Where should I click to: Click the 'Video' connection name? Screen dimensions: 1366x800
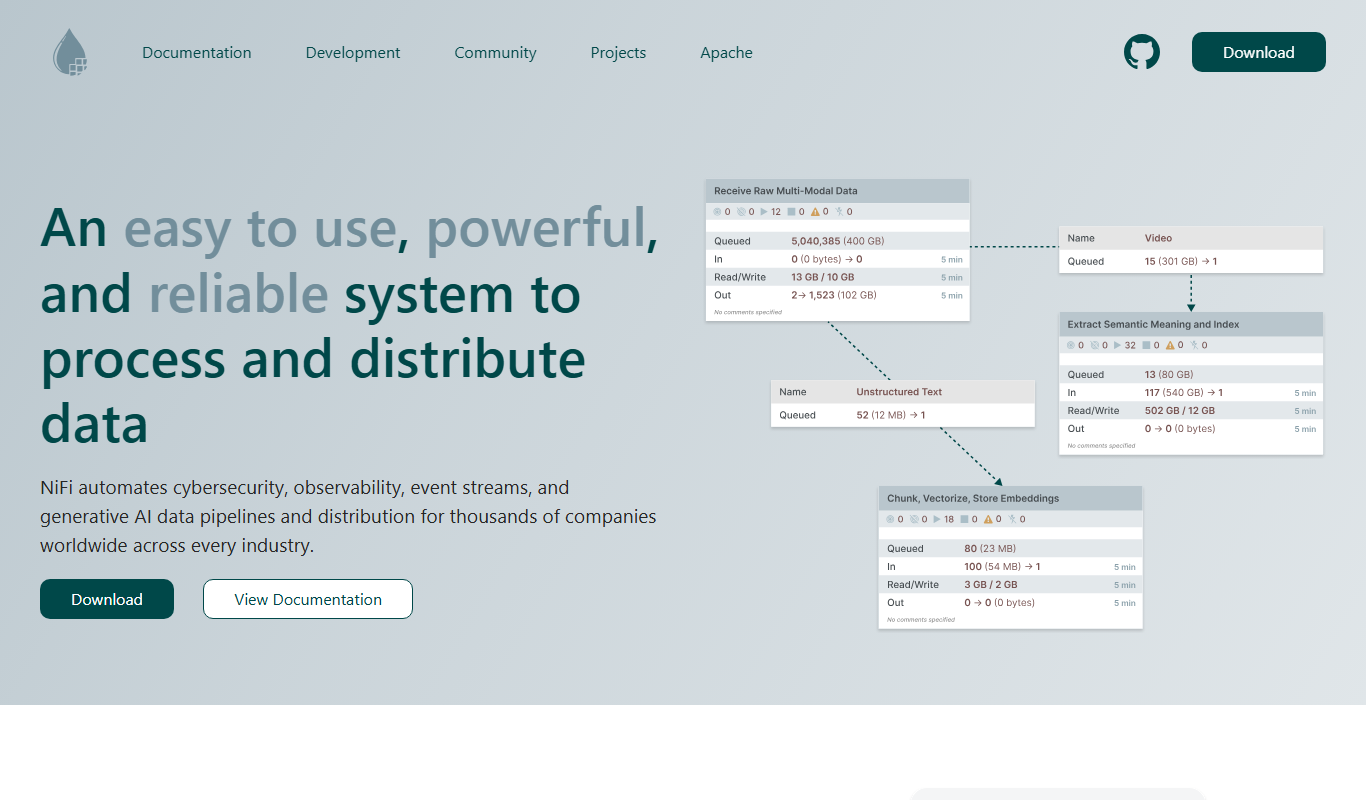tap(1158, 238)
